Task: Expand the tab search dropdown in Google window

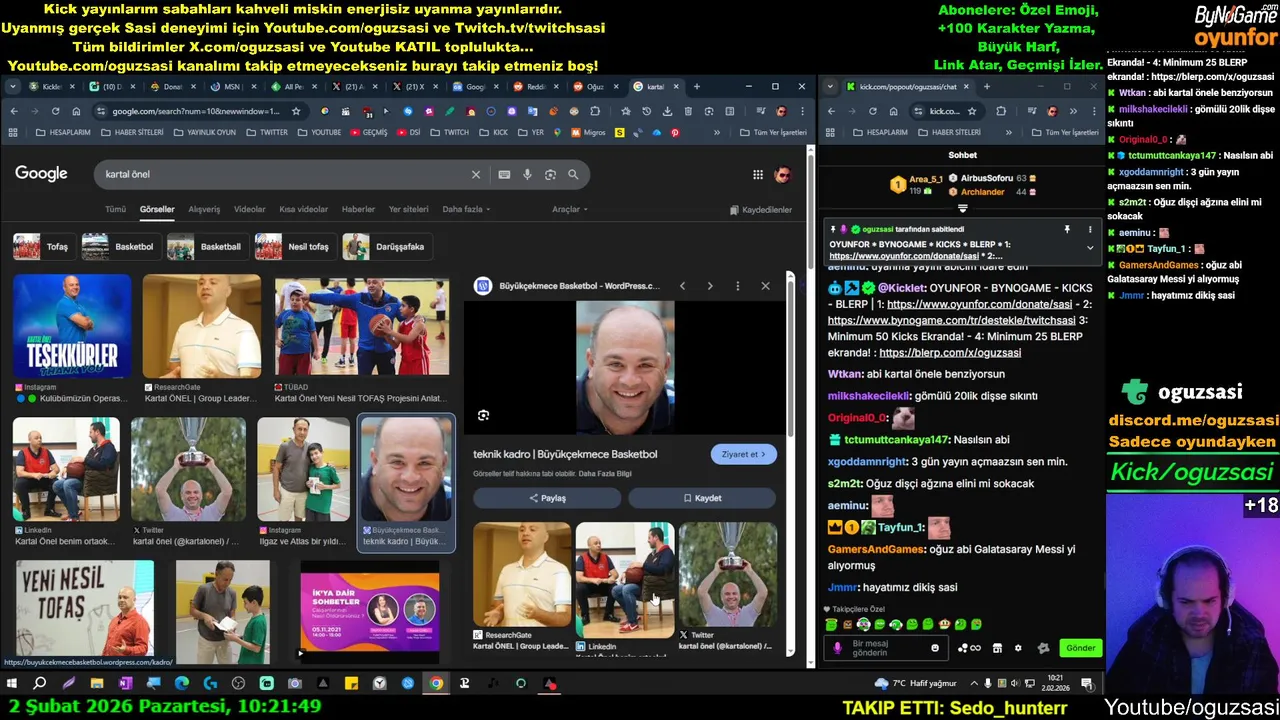Action: pyautogui.click(x=13, y=87)
